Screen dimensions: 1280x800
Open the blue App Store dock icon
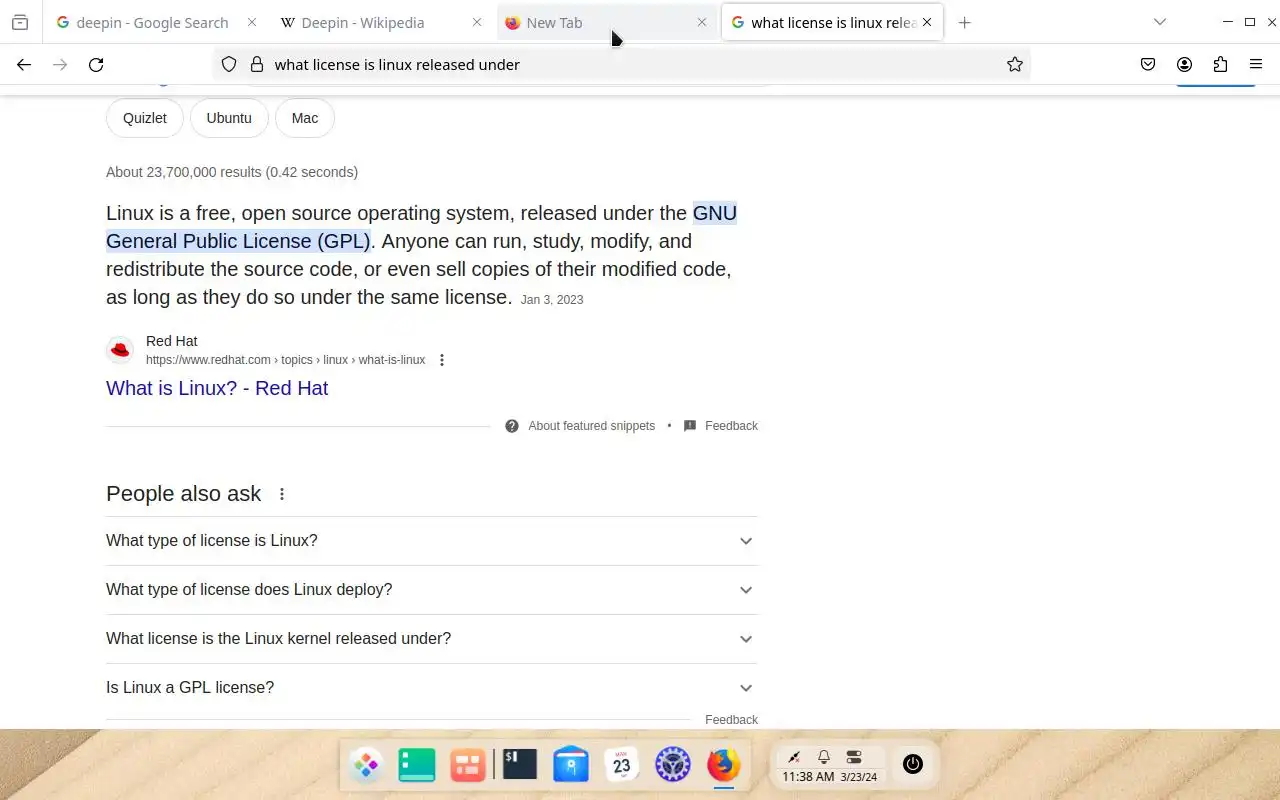(571, 765)
